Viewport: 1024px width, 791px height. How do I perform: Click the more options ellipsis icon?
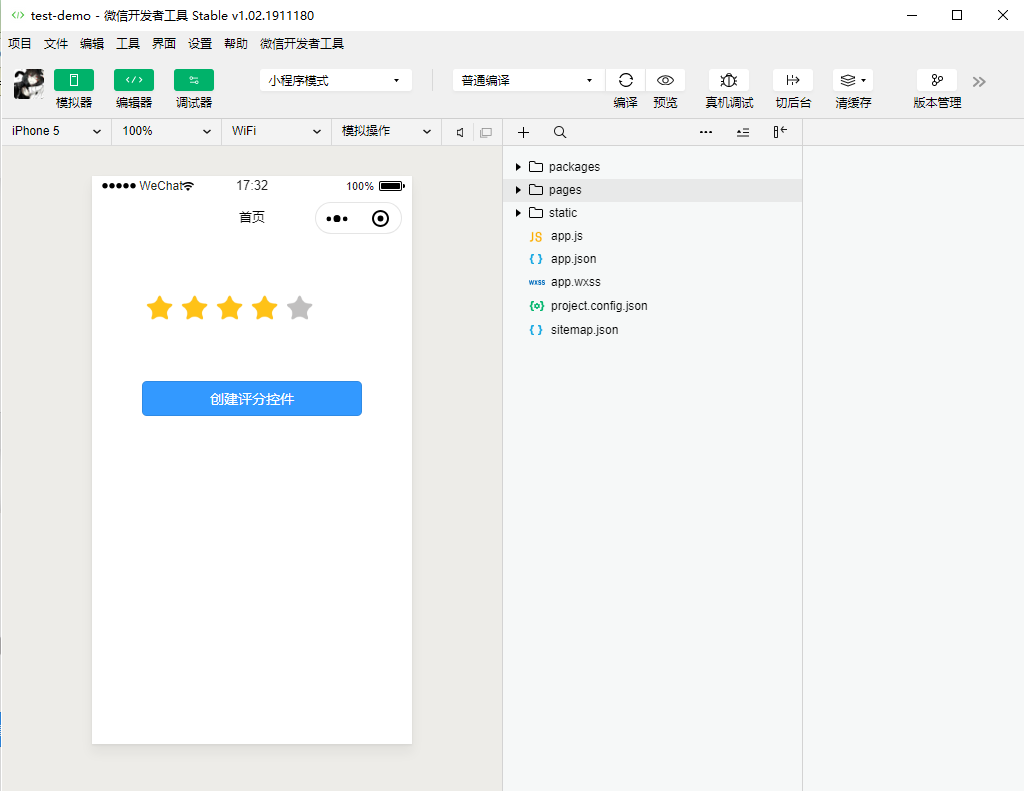[x=705, y=132]
